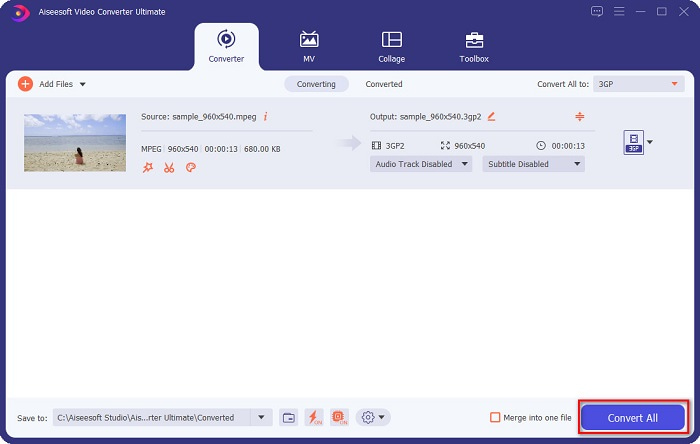Open the output folder icon

click(288, 417)
